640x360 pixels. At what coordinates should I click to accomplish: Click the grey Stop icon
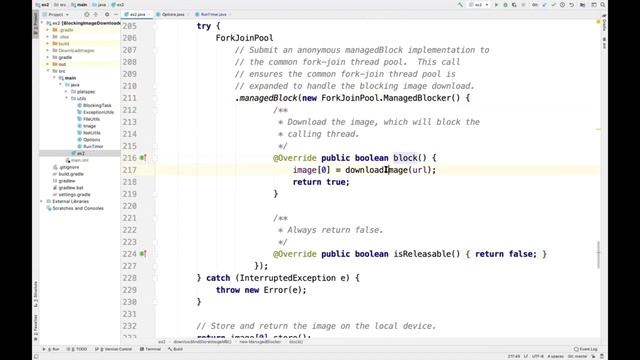tap(524, 5)
